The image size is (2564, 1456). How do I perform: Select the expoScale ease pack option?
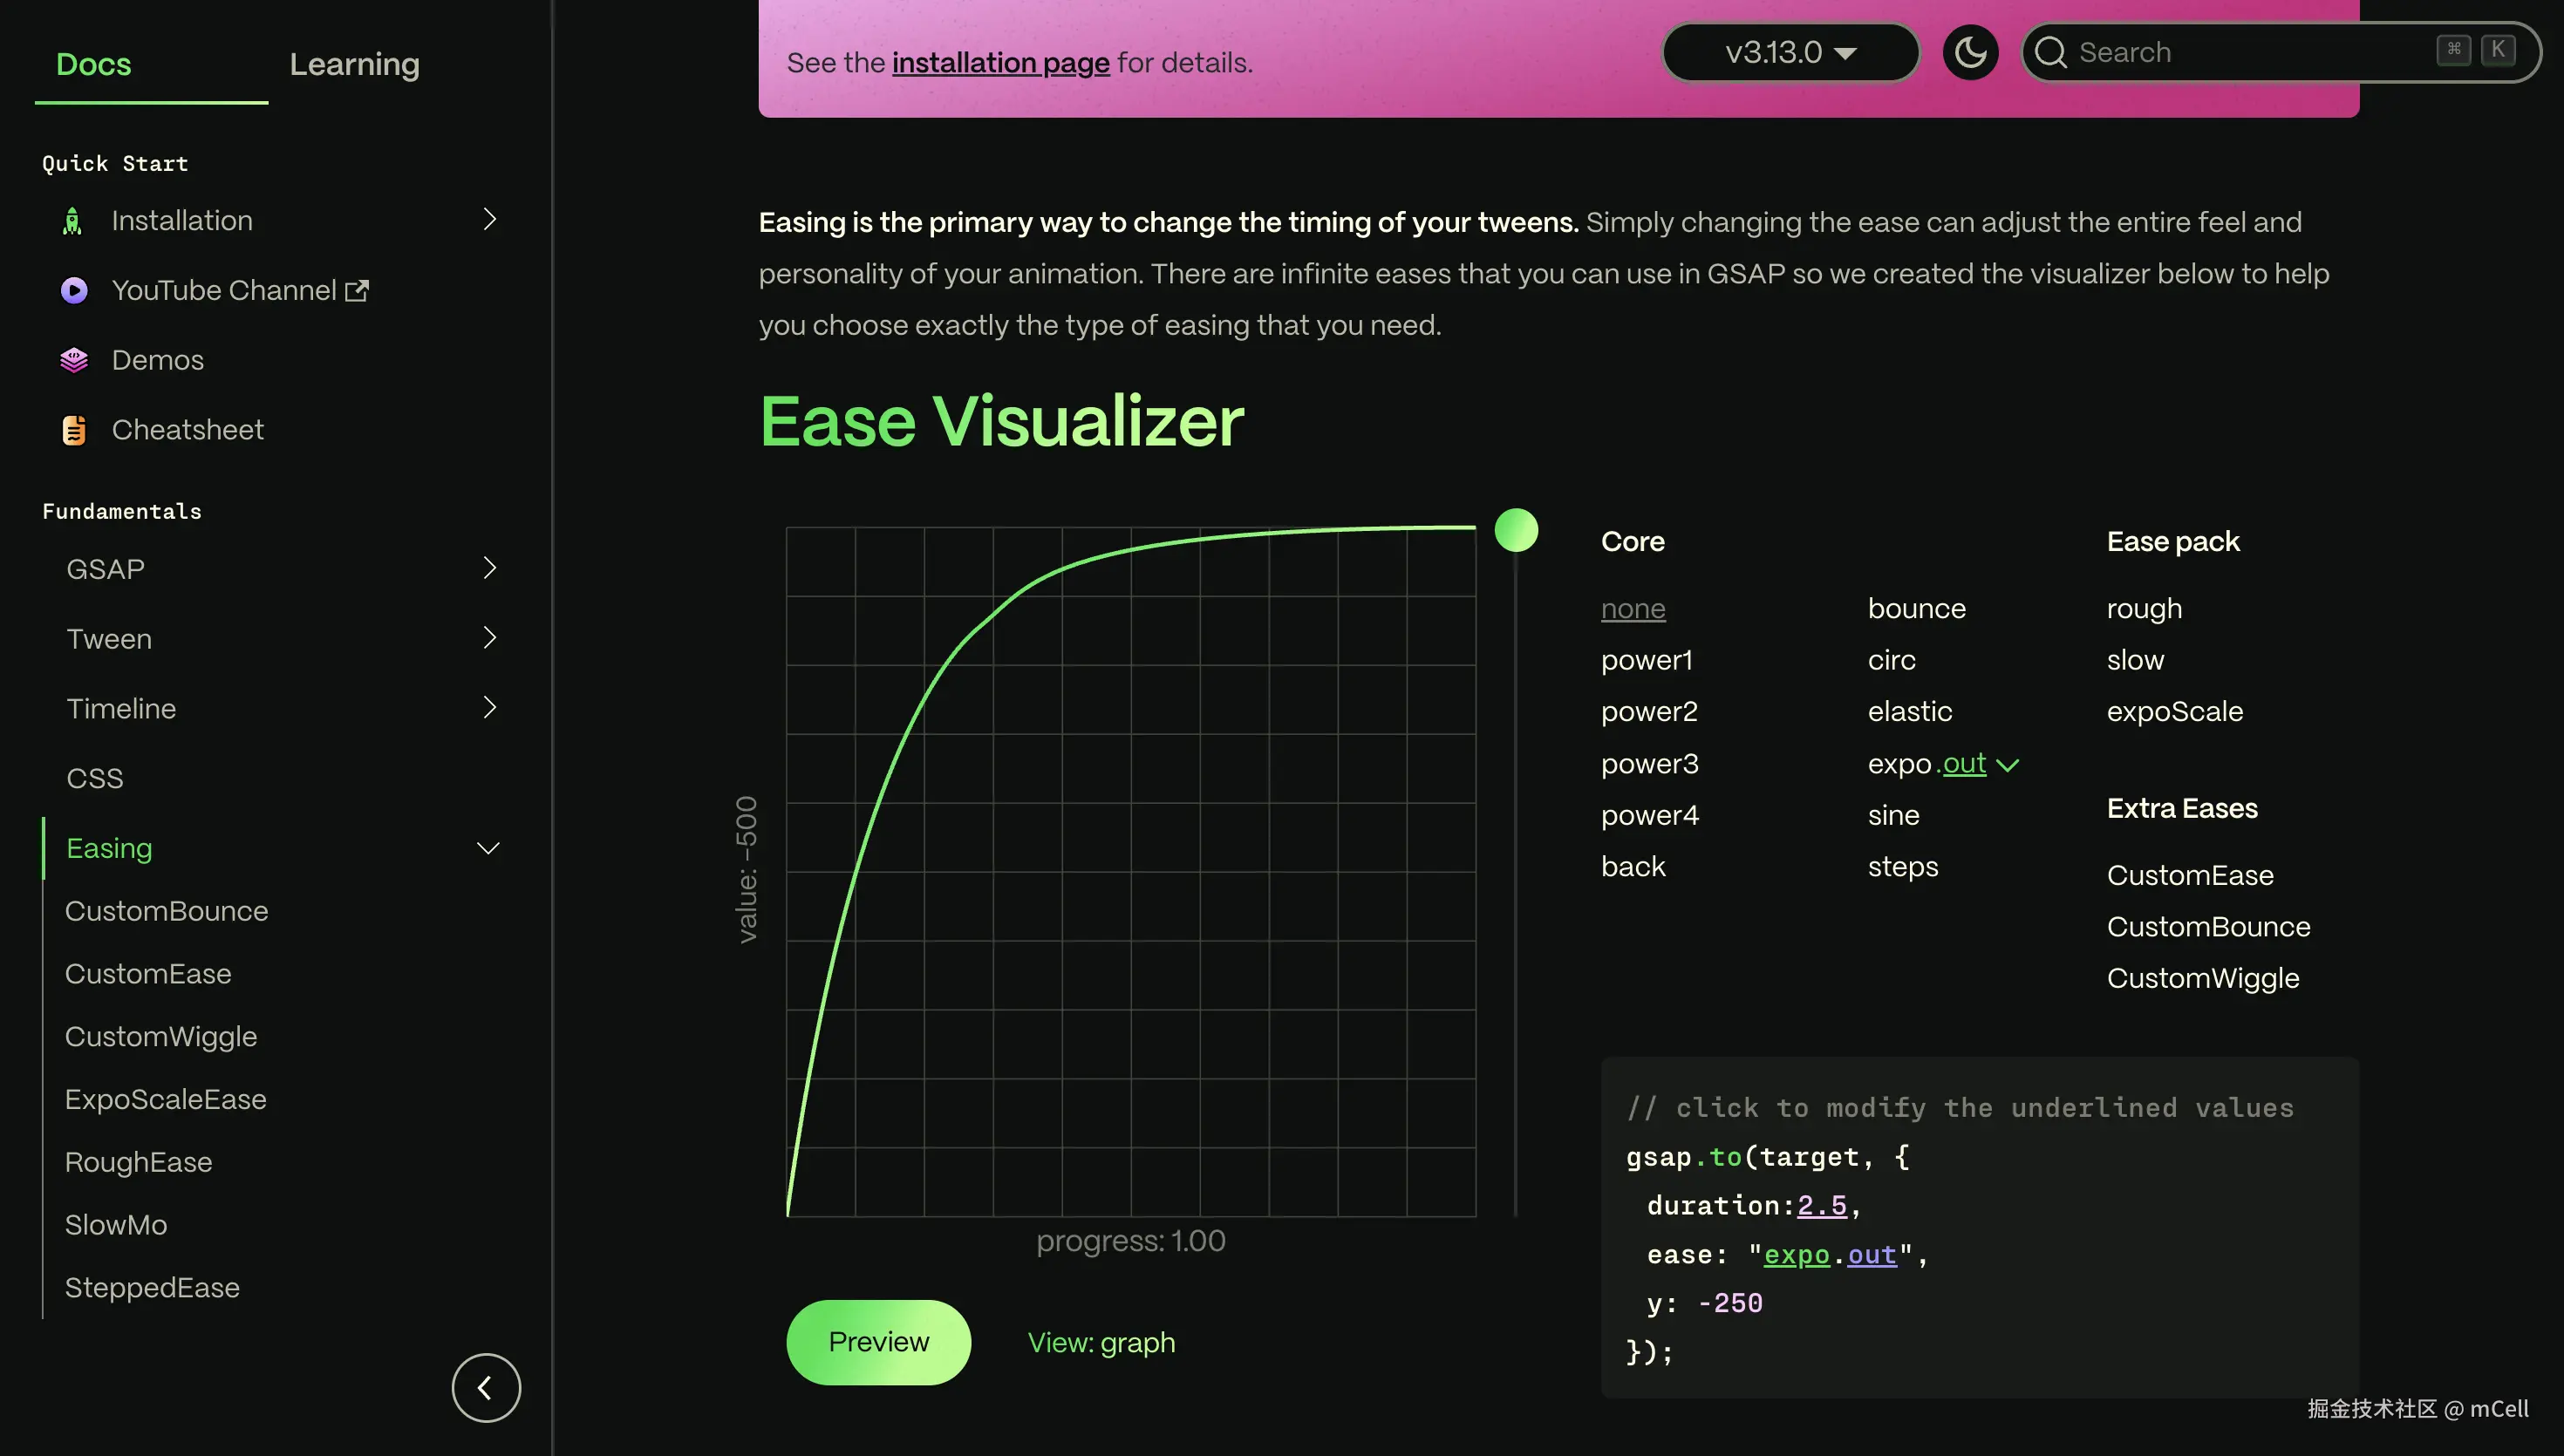(x=2174, y=711)
